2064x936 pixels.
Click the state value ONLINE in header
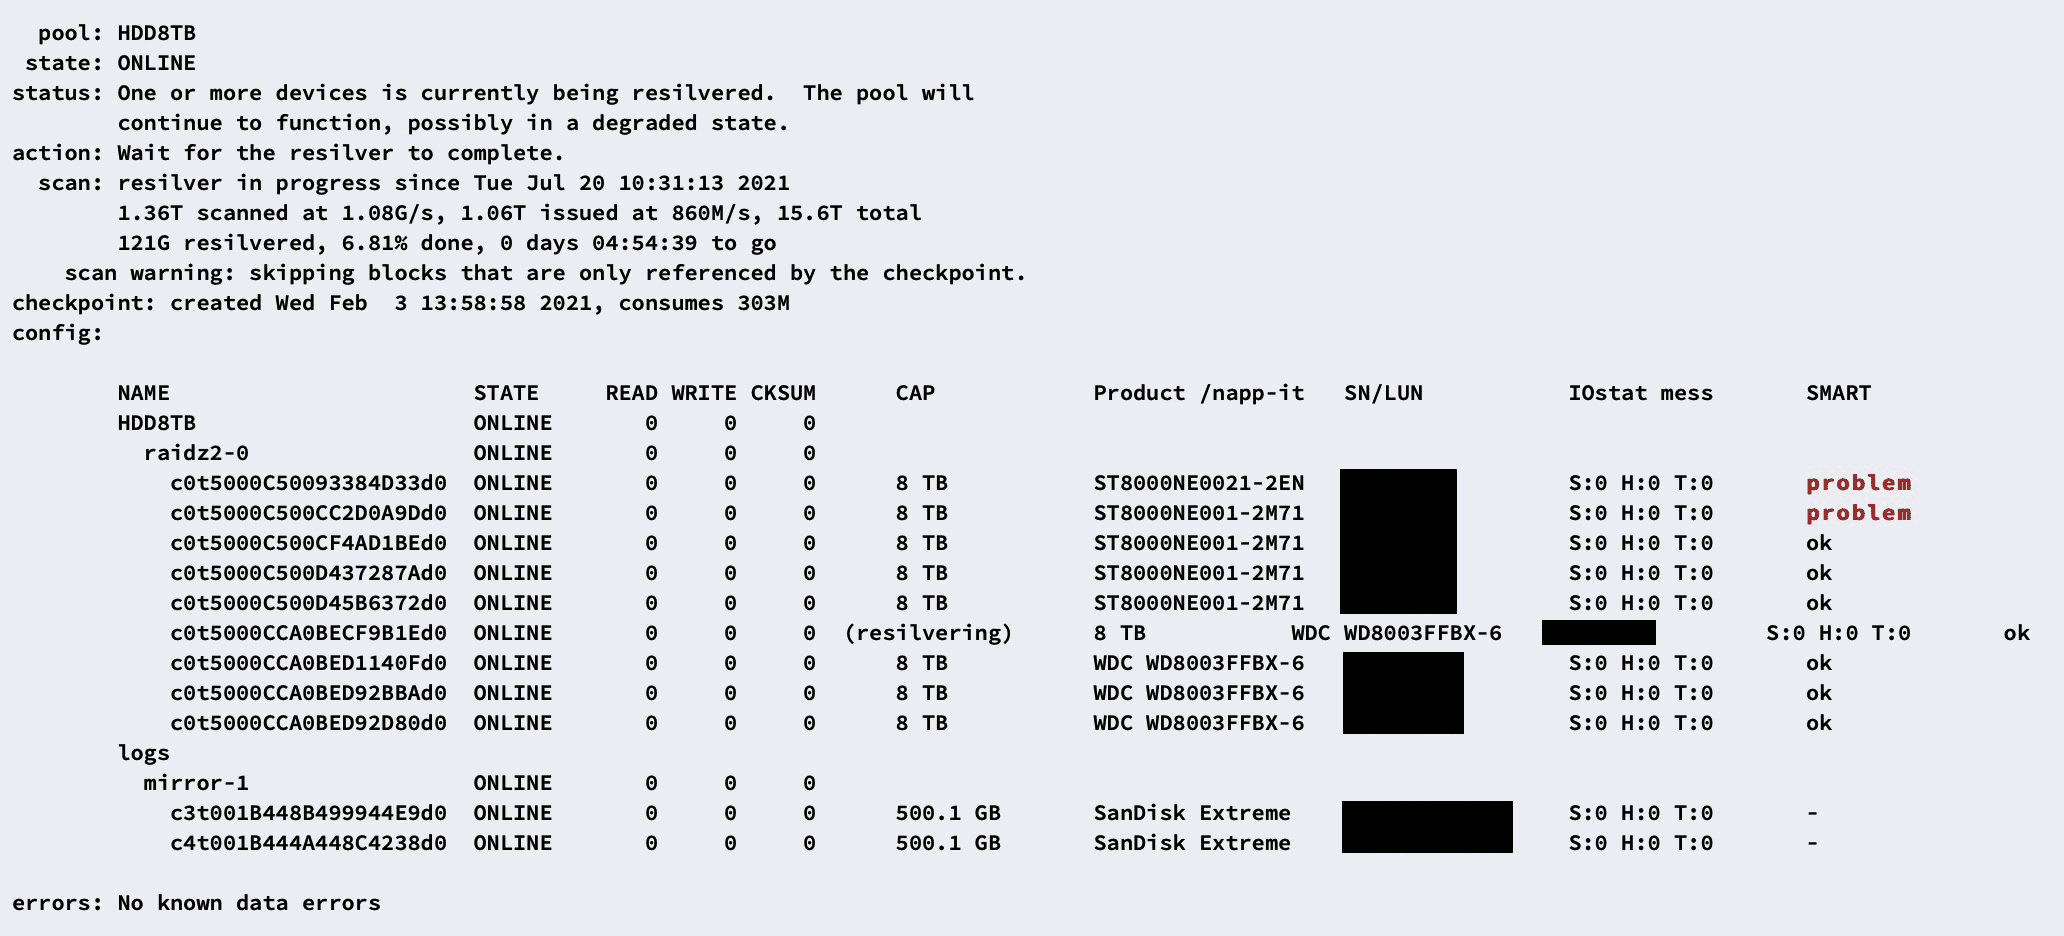[x=156, y=63]
